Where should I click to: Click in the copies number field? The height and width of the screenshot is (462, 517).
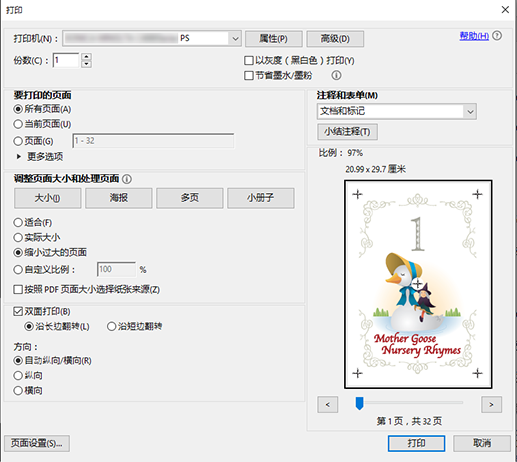[66, 61]
